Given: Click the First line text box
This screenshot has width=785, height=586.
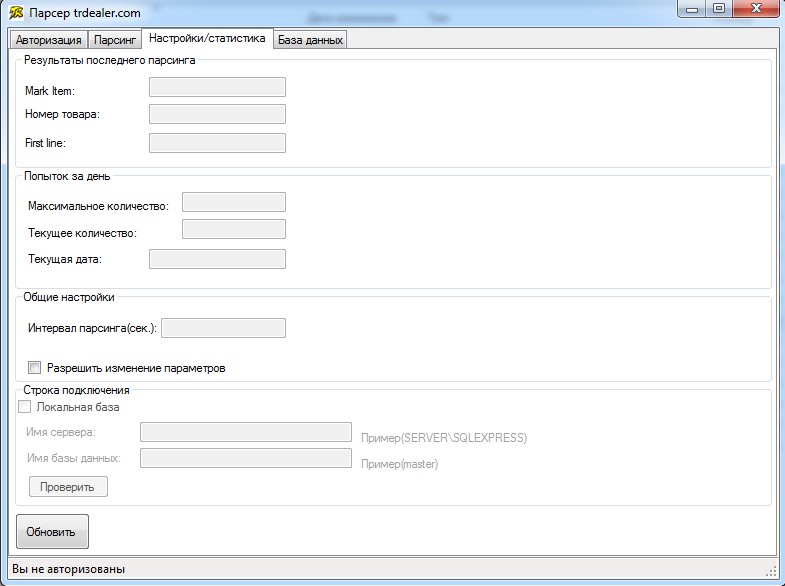Looking at the screenshot, I should (x=217, y=143).
